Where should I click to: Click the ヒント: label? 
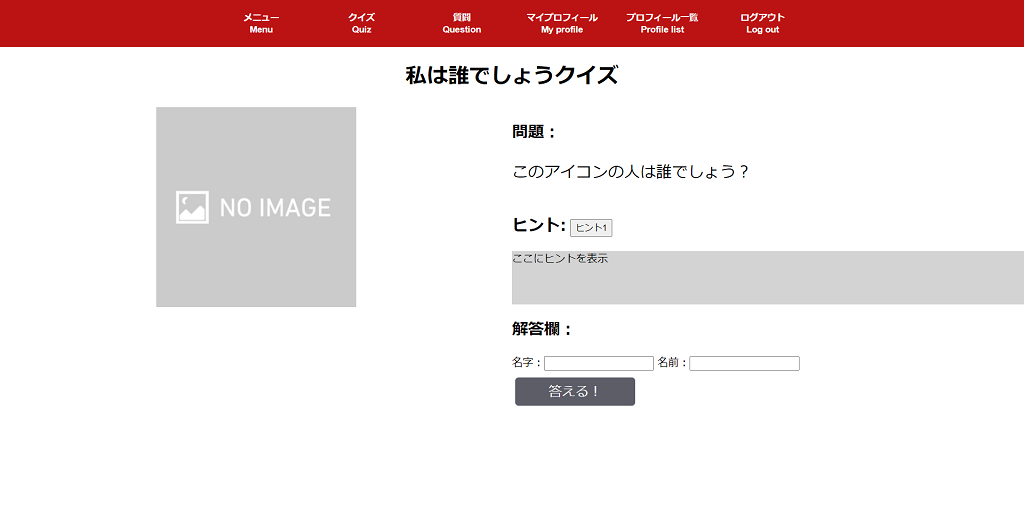tap(539, 225)
